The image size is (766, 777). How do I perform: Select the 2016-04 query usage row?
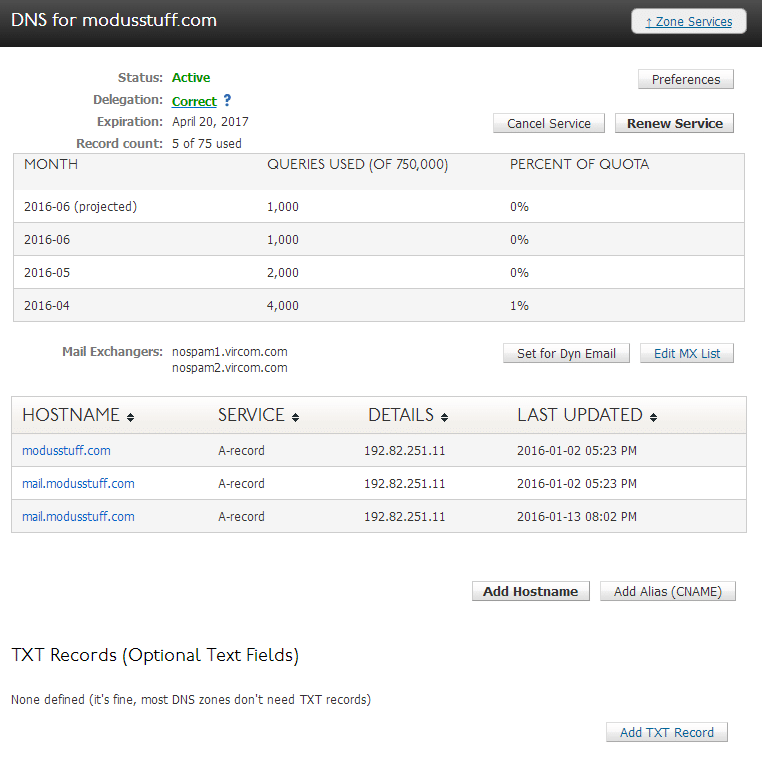coord(378,305)
